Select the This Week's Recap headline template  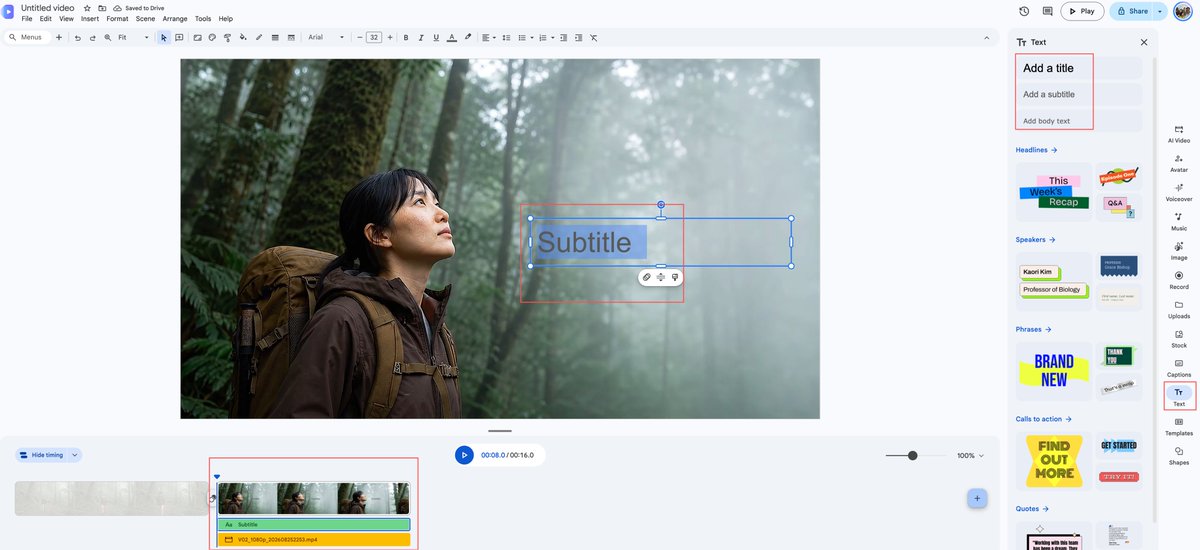click(1054, 192)
